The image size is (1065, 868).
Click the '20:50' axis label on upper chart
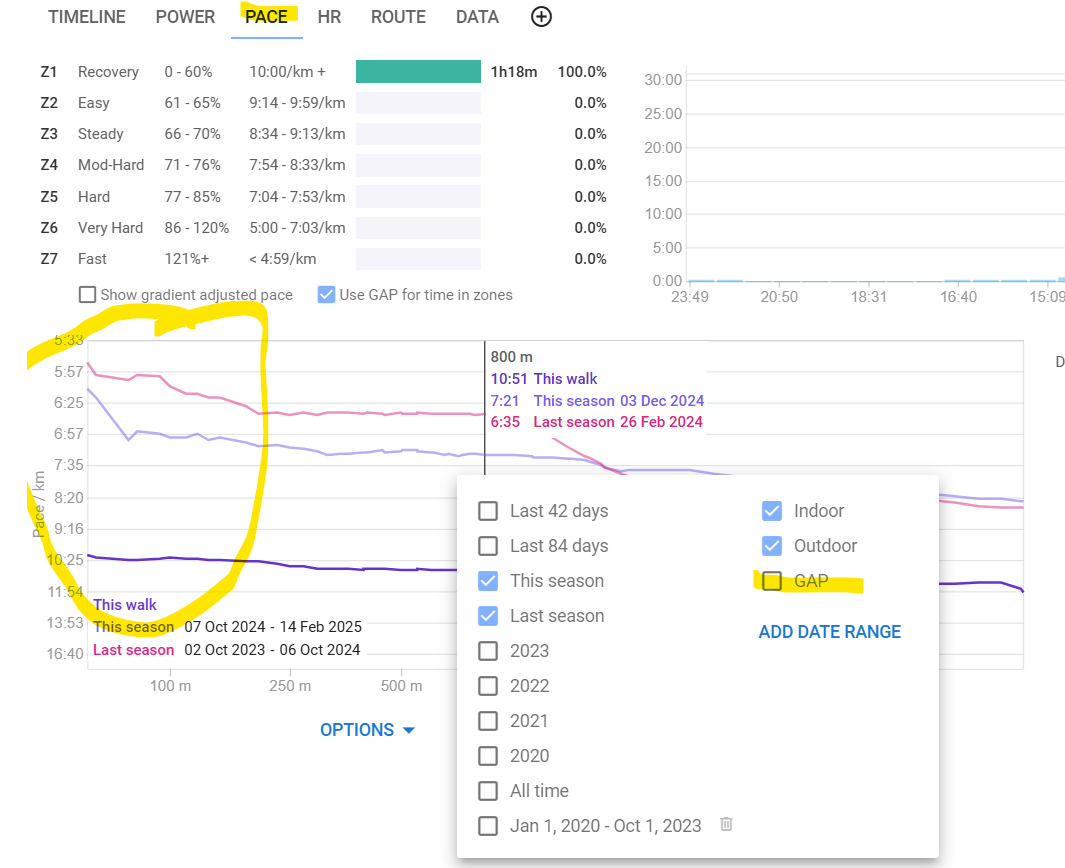[779, 297]
